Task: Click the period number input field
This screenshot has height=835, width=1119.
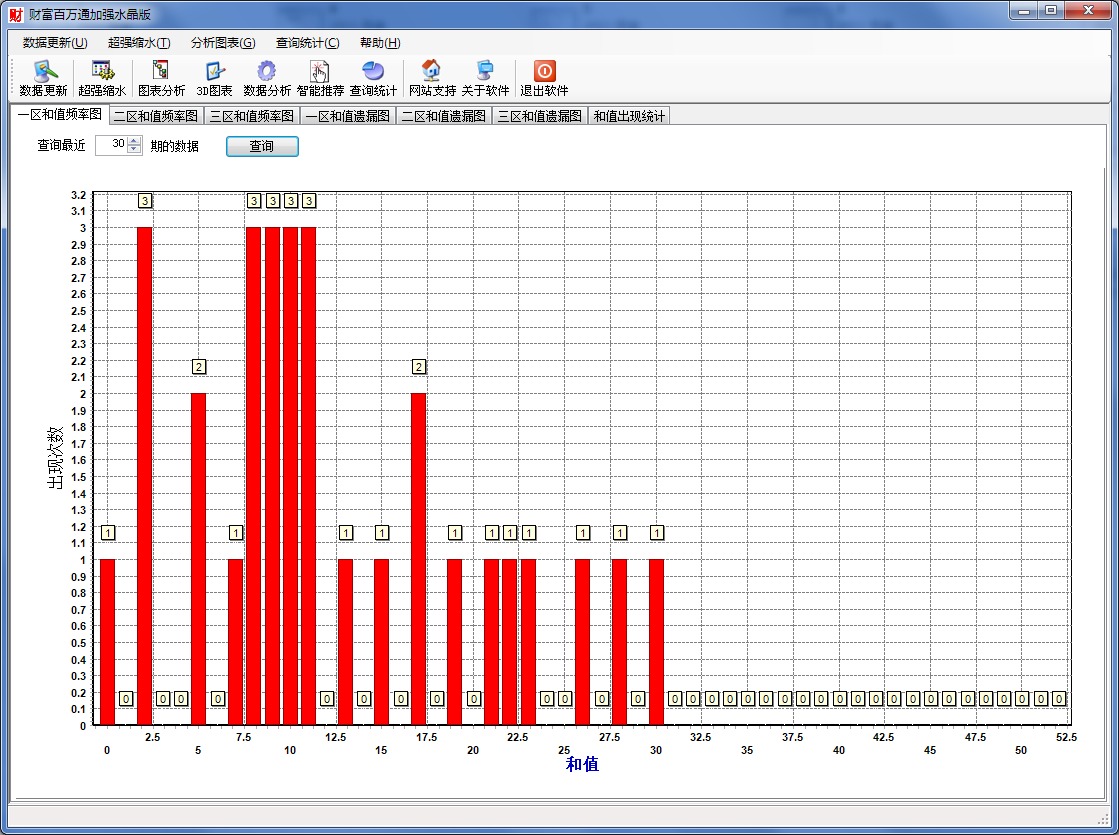Action: 111,146
